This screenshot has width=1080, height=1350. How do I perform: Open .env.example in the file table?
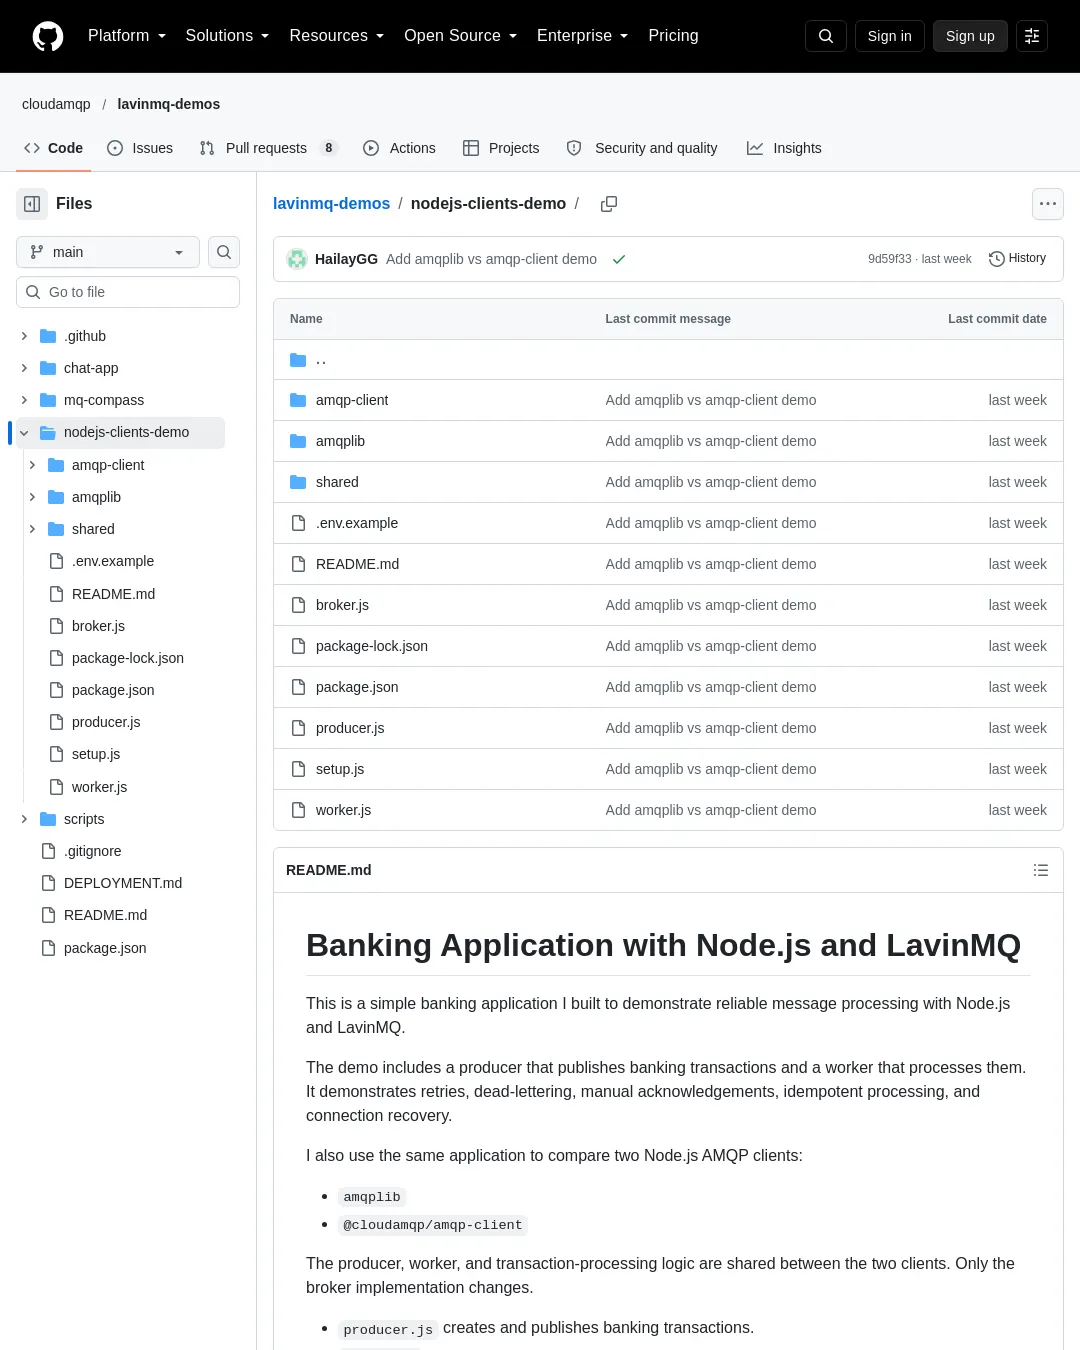[357, 523]
